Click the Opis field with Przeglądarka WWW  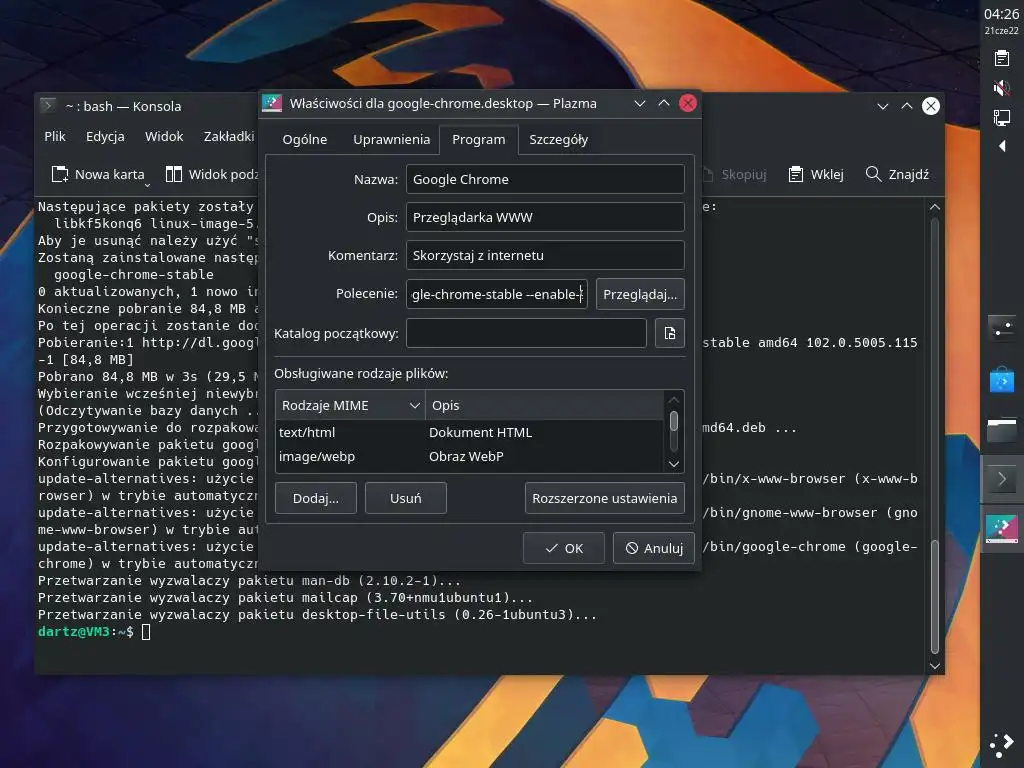(x=545, y=217)
